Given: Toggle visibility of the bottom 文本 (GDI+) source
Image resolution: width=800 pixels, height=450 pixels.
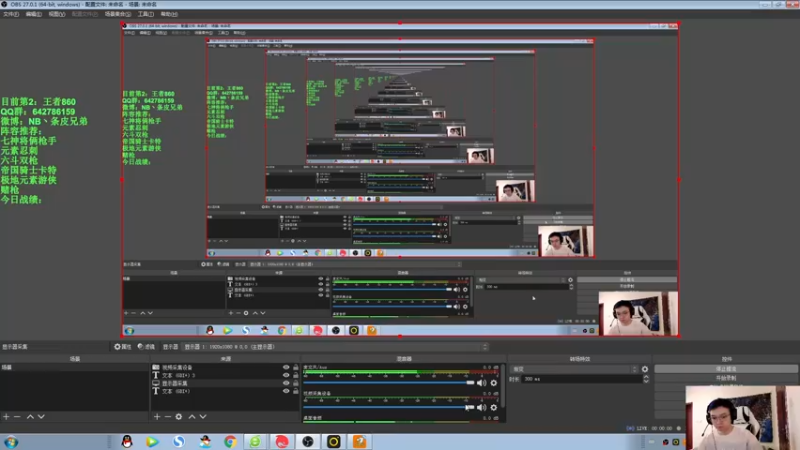Looking at the screenshot, I should [x=286, y=391].
